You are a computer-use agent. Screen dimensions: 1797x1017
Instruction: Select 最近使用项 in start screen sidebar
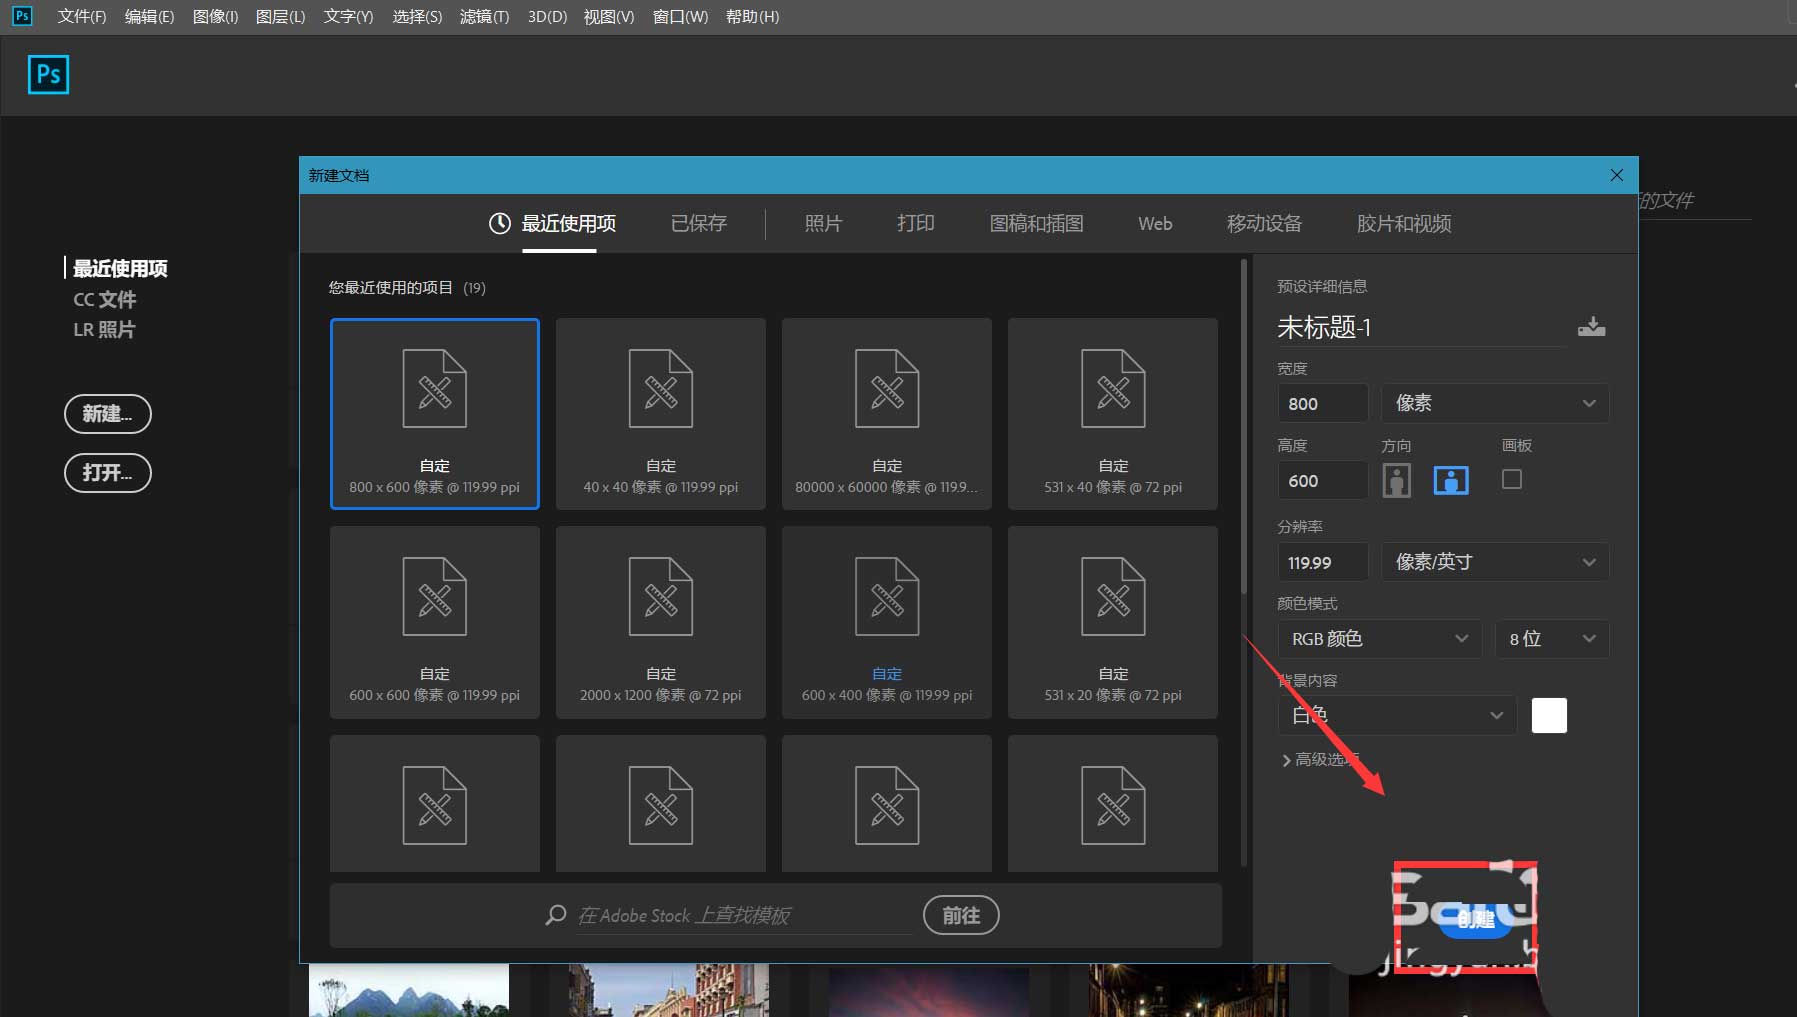pos(120,268)
